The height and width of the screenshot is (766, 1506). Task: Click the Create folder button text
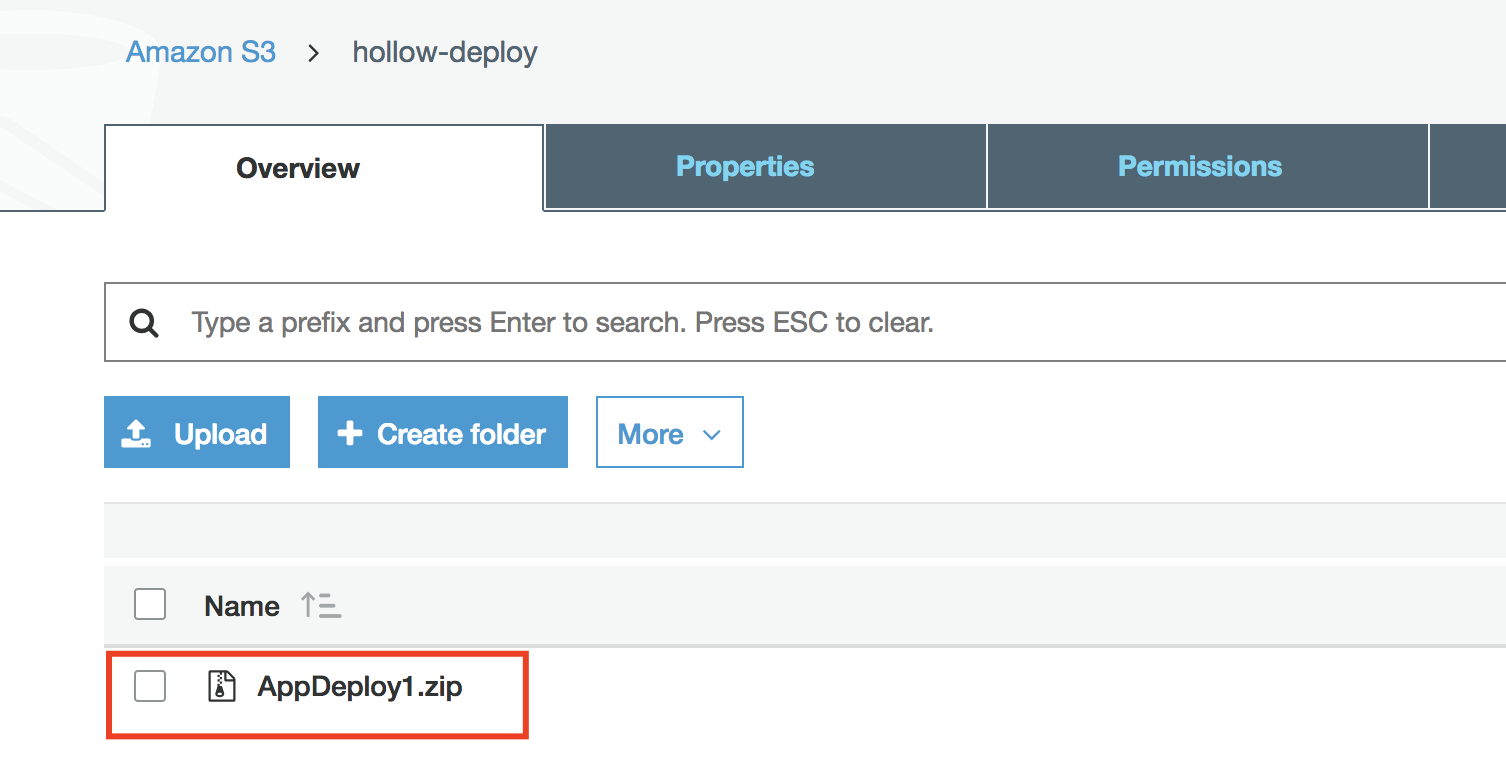[461, 434]
